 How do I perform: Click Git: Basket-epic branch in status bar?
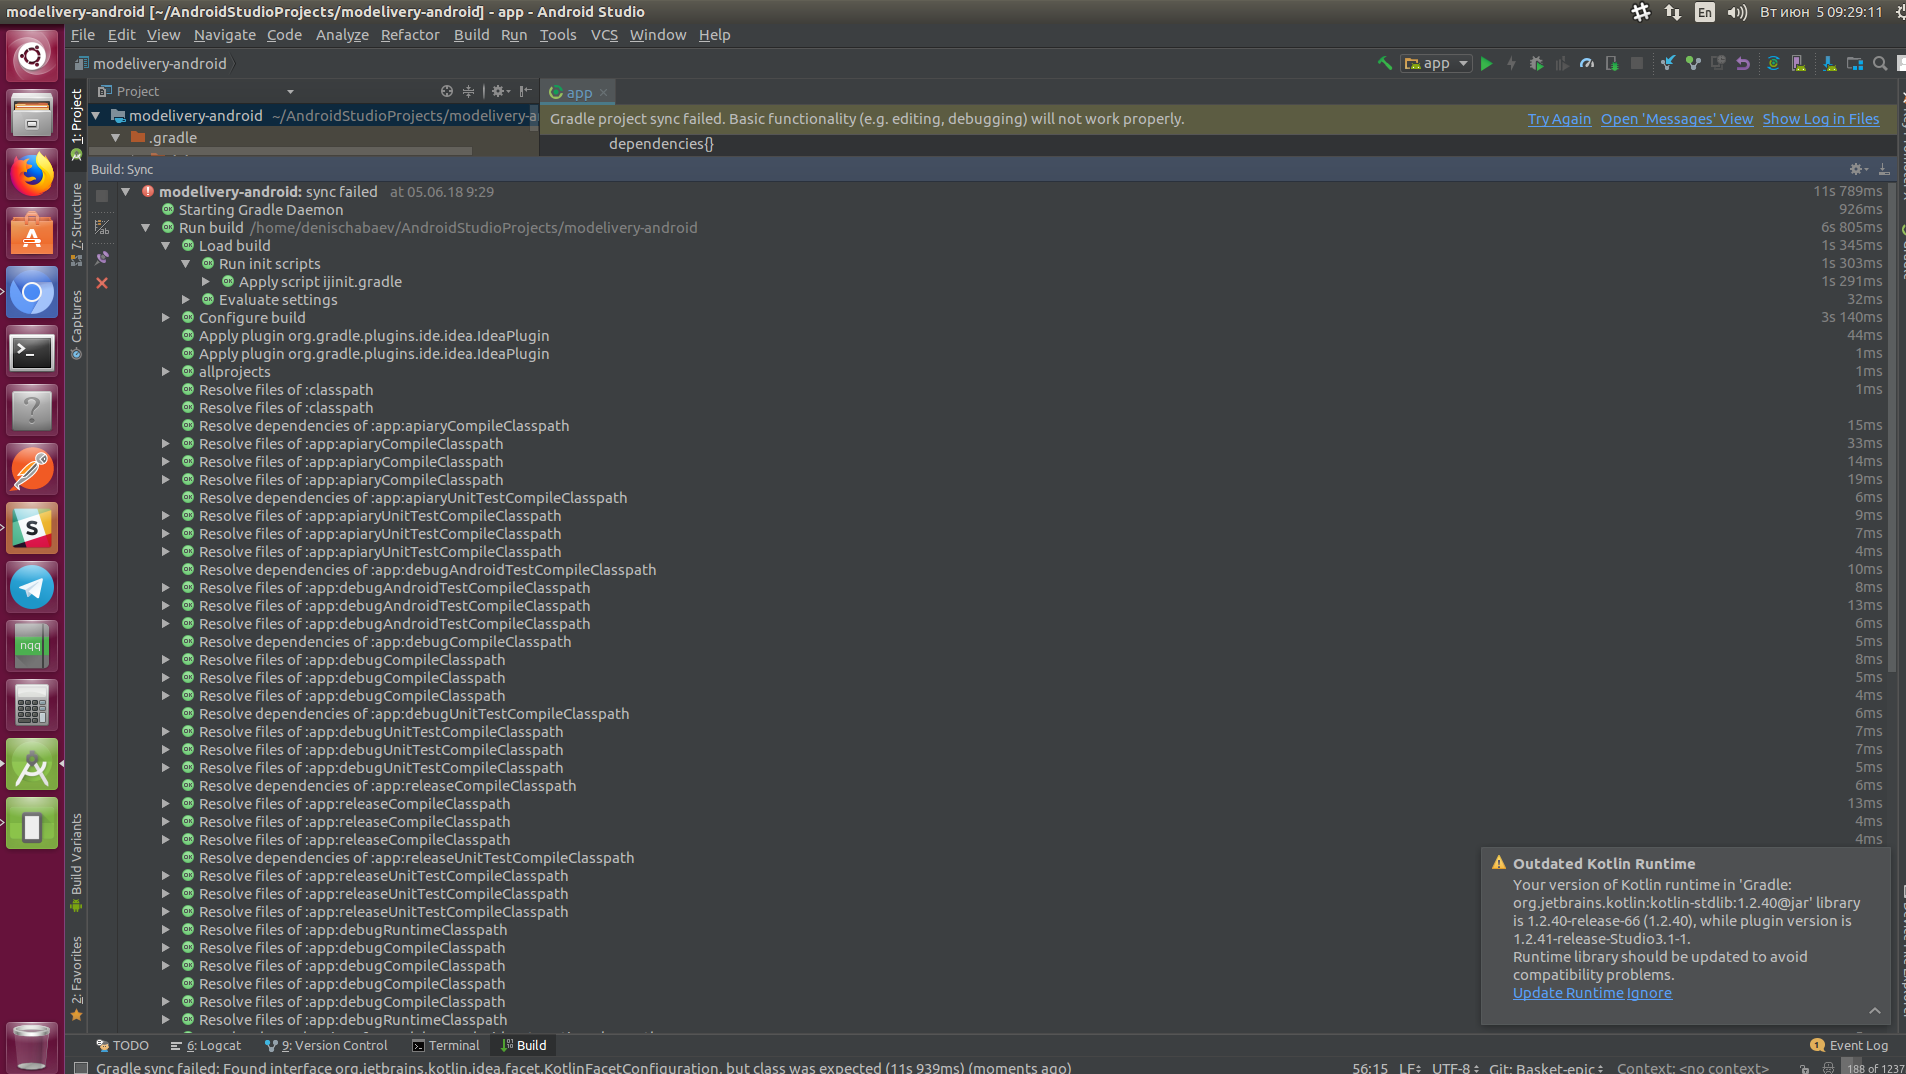click(x=1546, y=1068)
